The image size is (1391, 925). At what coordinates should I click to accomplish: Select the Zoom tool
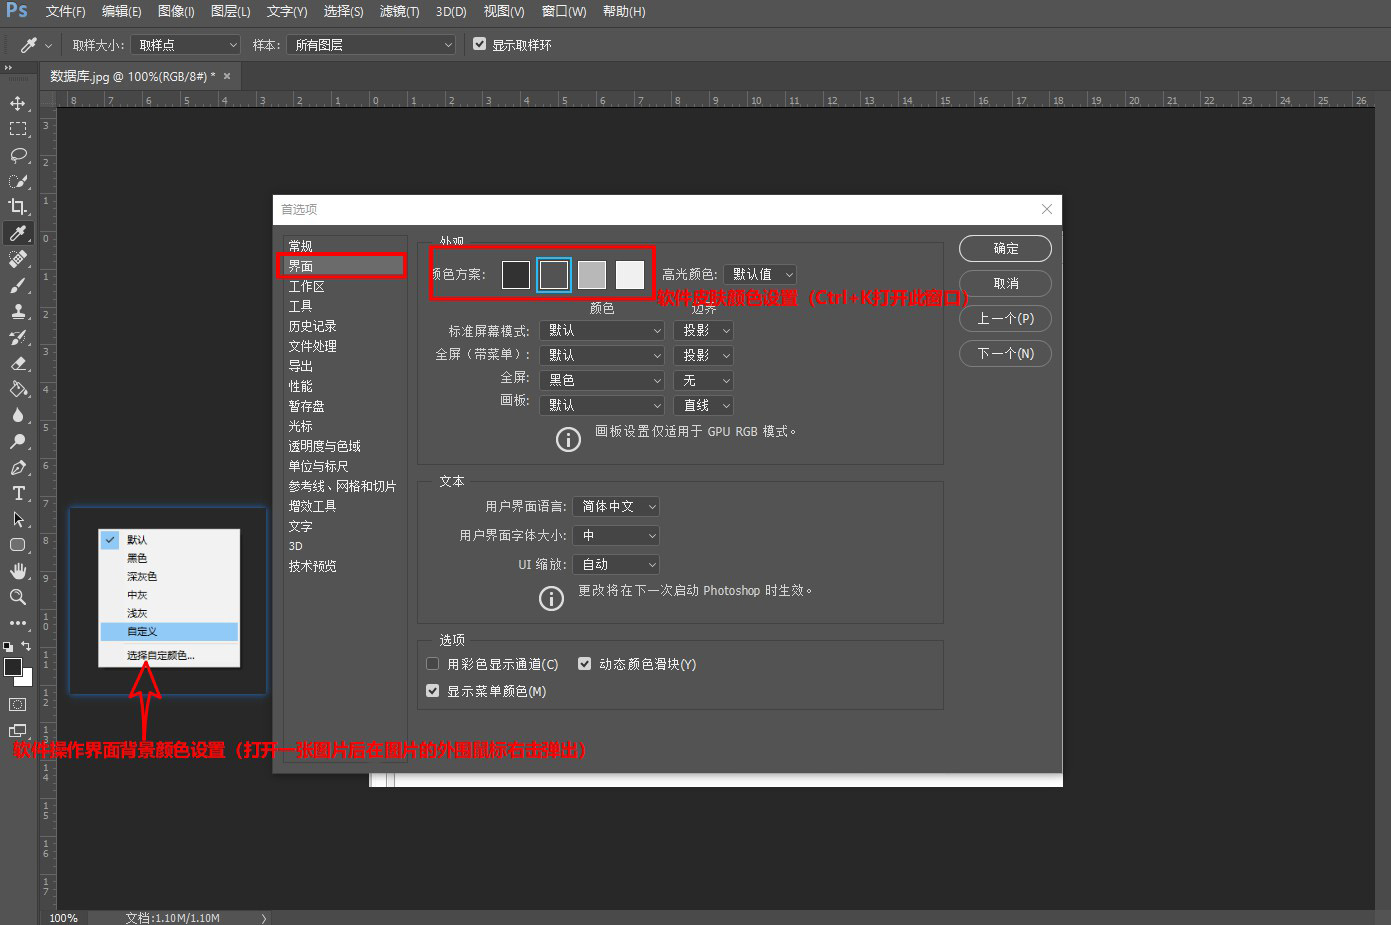pyautogui.click(x=18, y=597)
